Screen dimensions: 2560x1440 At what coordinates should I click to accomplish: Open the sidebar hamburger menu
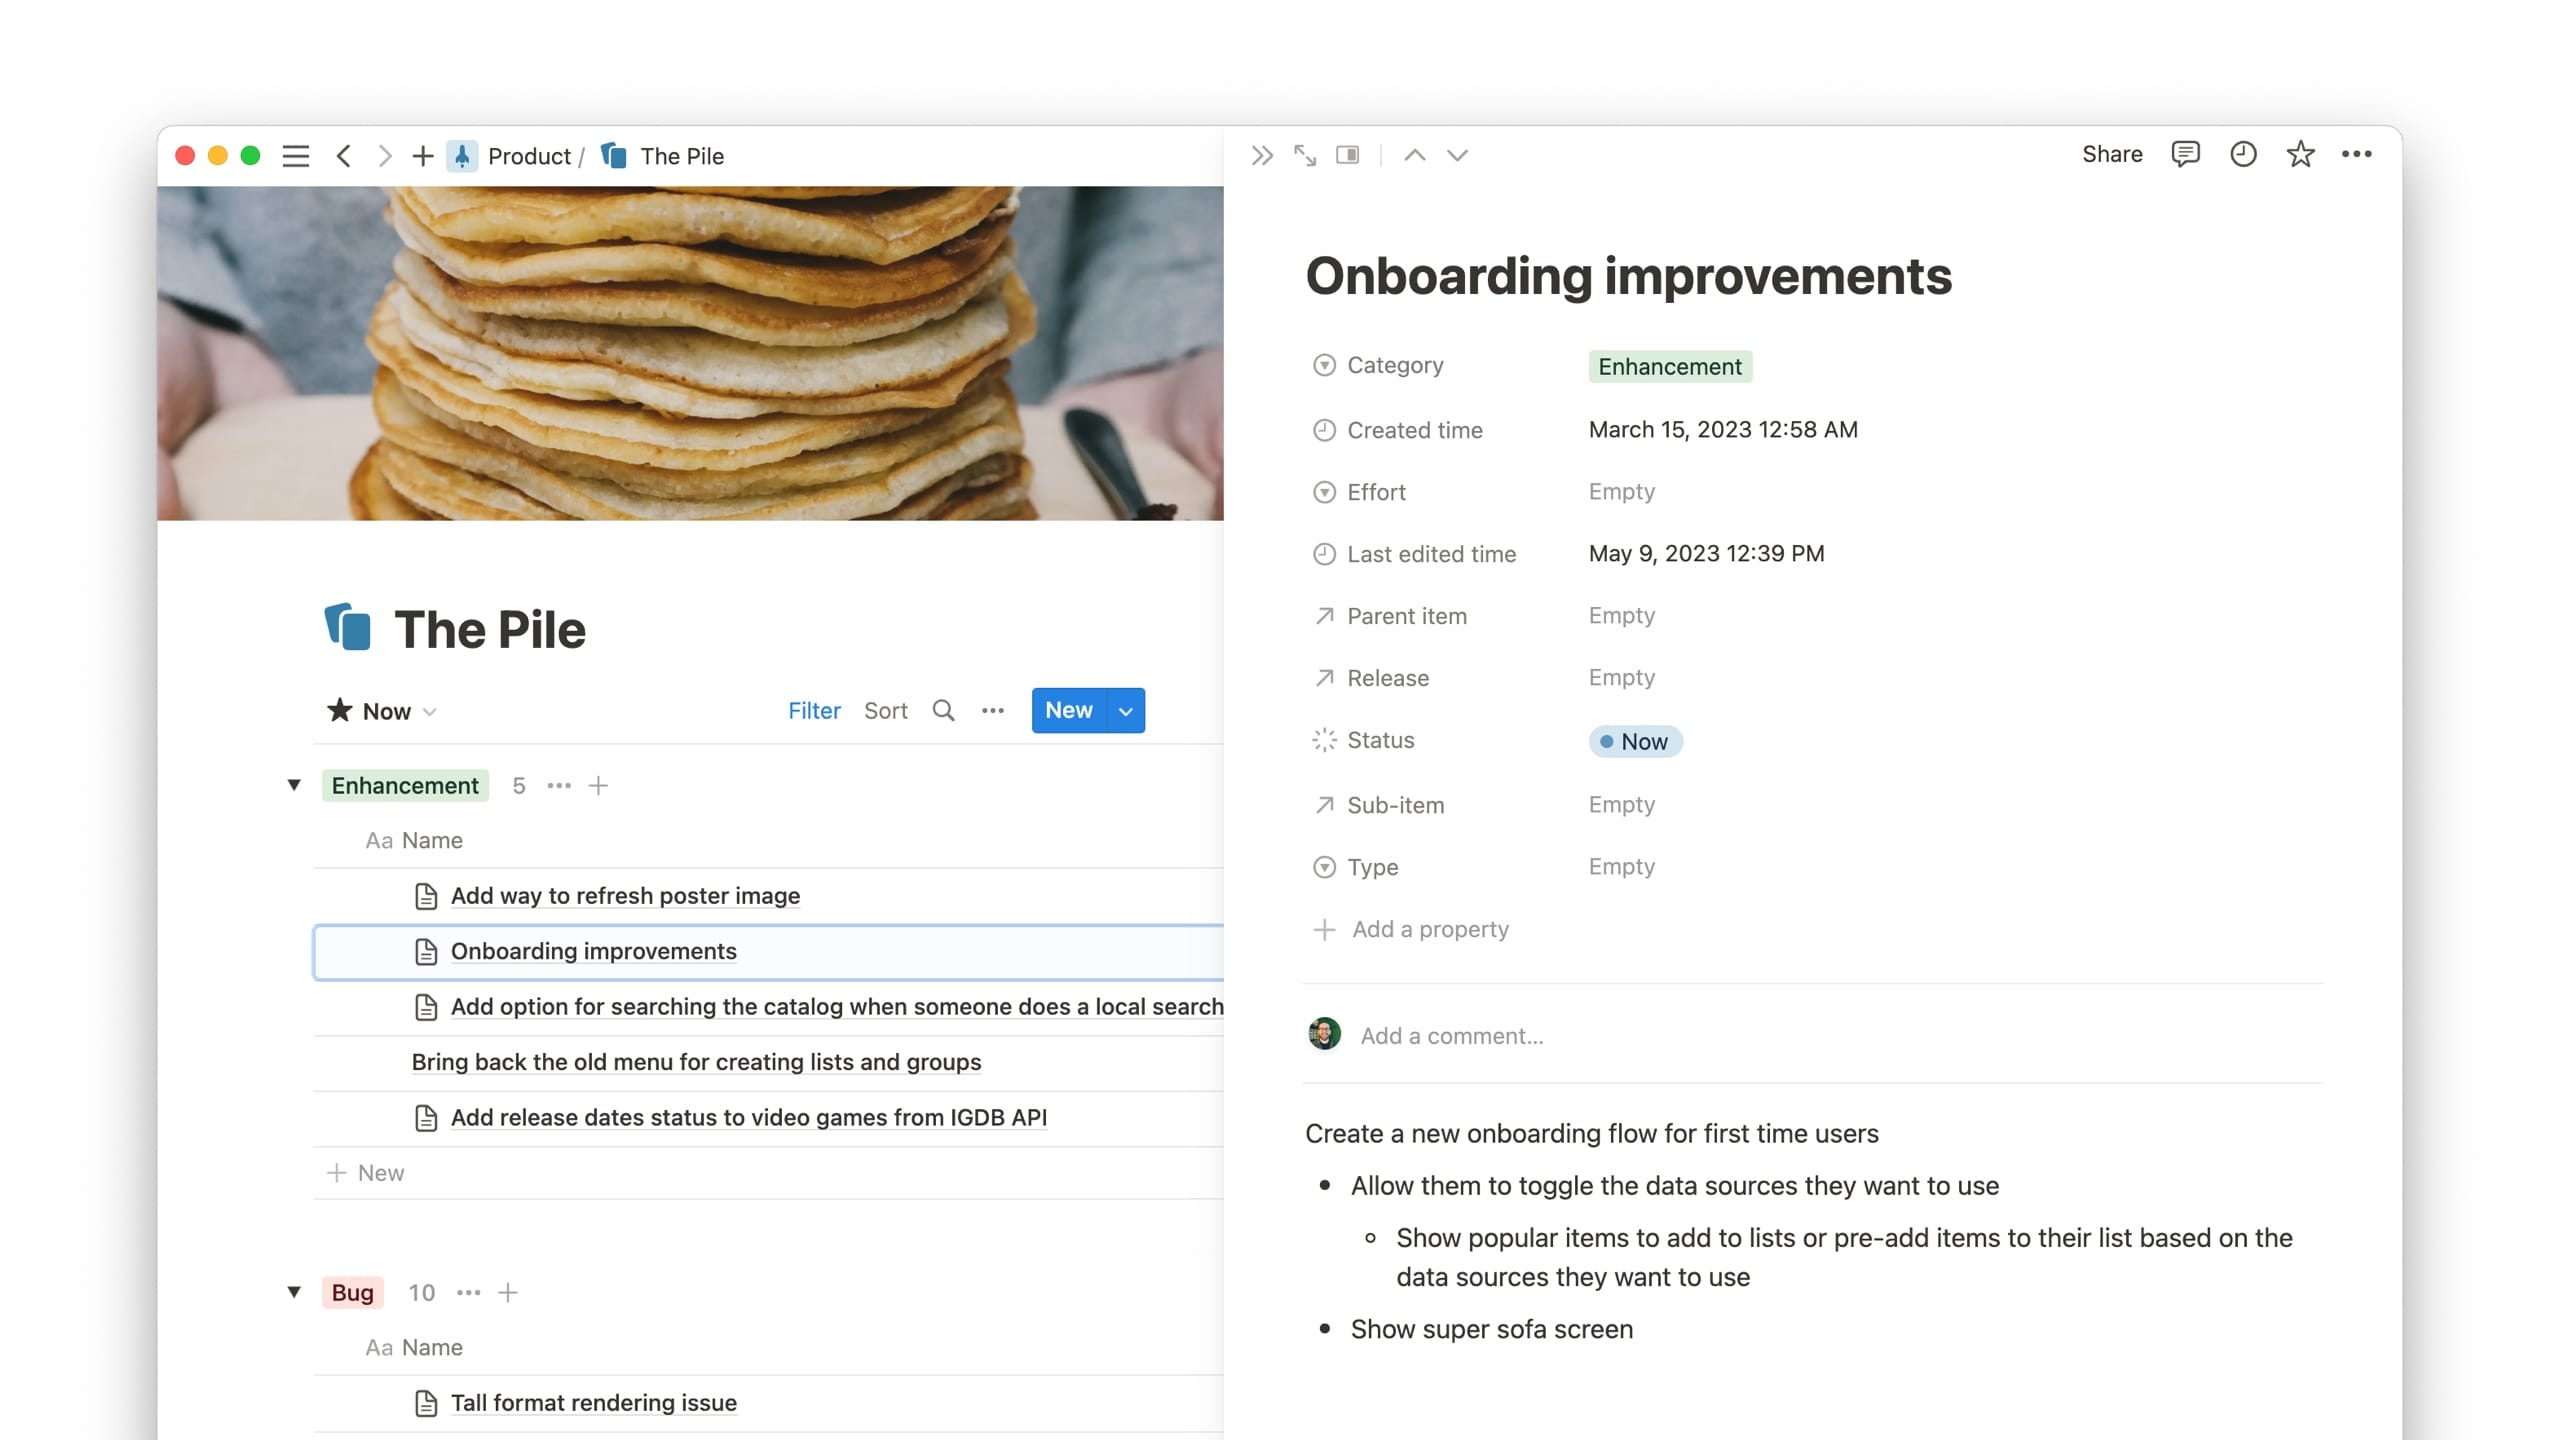295,156
